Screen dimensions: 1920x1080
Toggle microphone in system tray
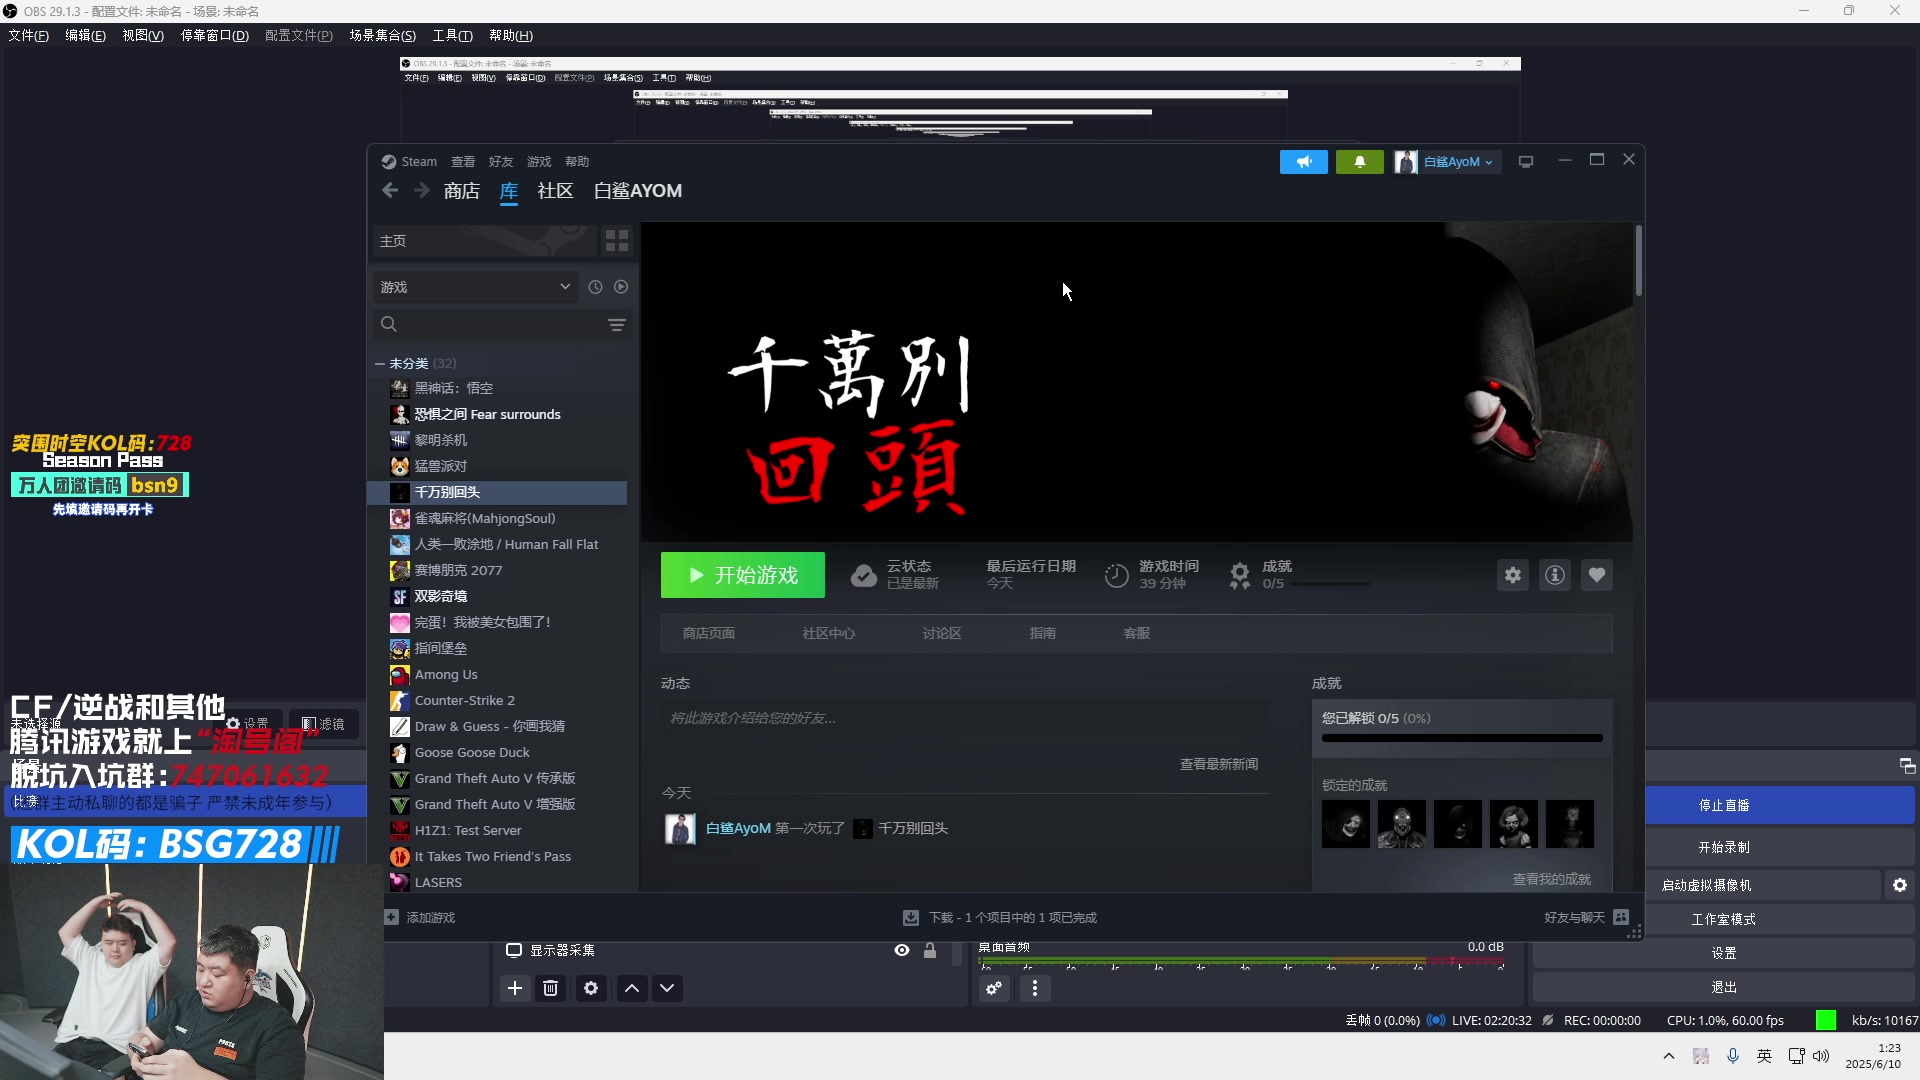coord(1733,1056)
